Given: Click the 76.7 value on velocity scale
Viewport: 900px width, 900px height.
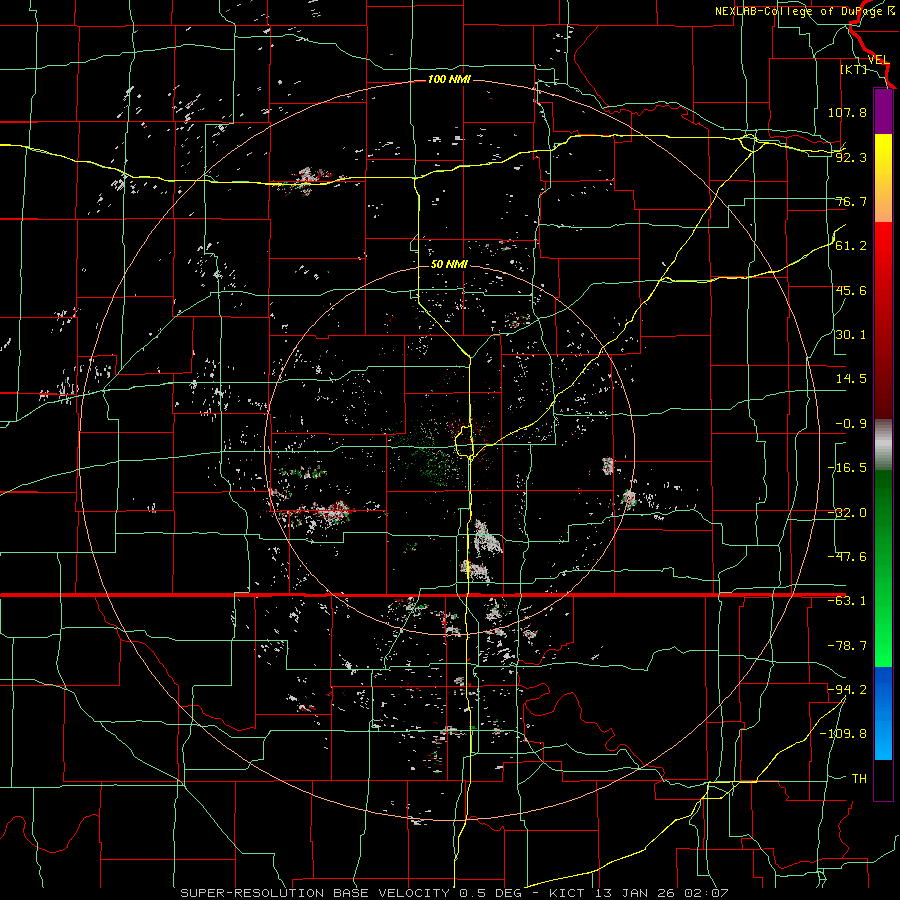Looking at the screenshot, I should pos(851,201).
